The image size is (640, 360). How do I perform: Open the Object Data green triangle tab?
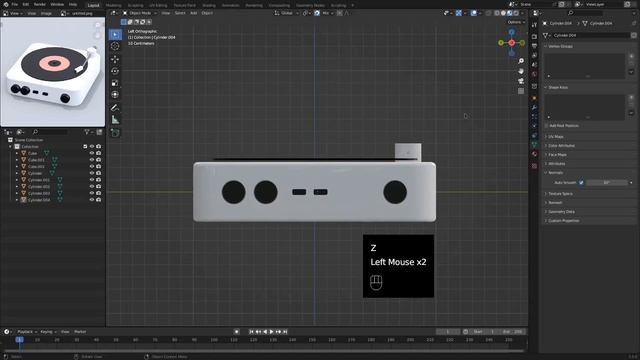tap(534, 144)
